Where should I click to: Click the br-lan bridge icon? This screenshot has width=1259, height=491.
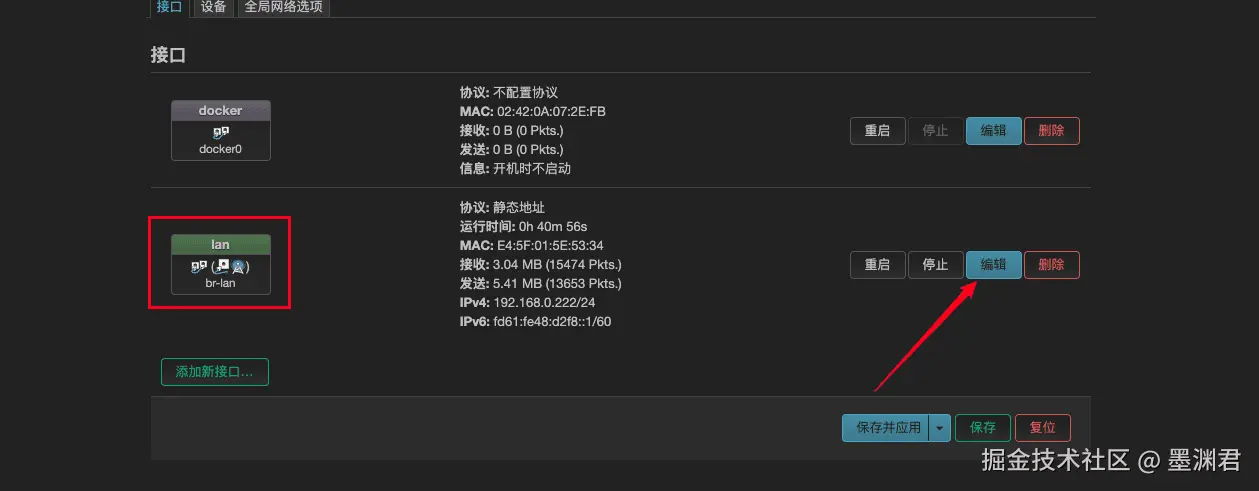pos(198,267)
